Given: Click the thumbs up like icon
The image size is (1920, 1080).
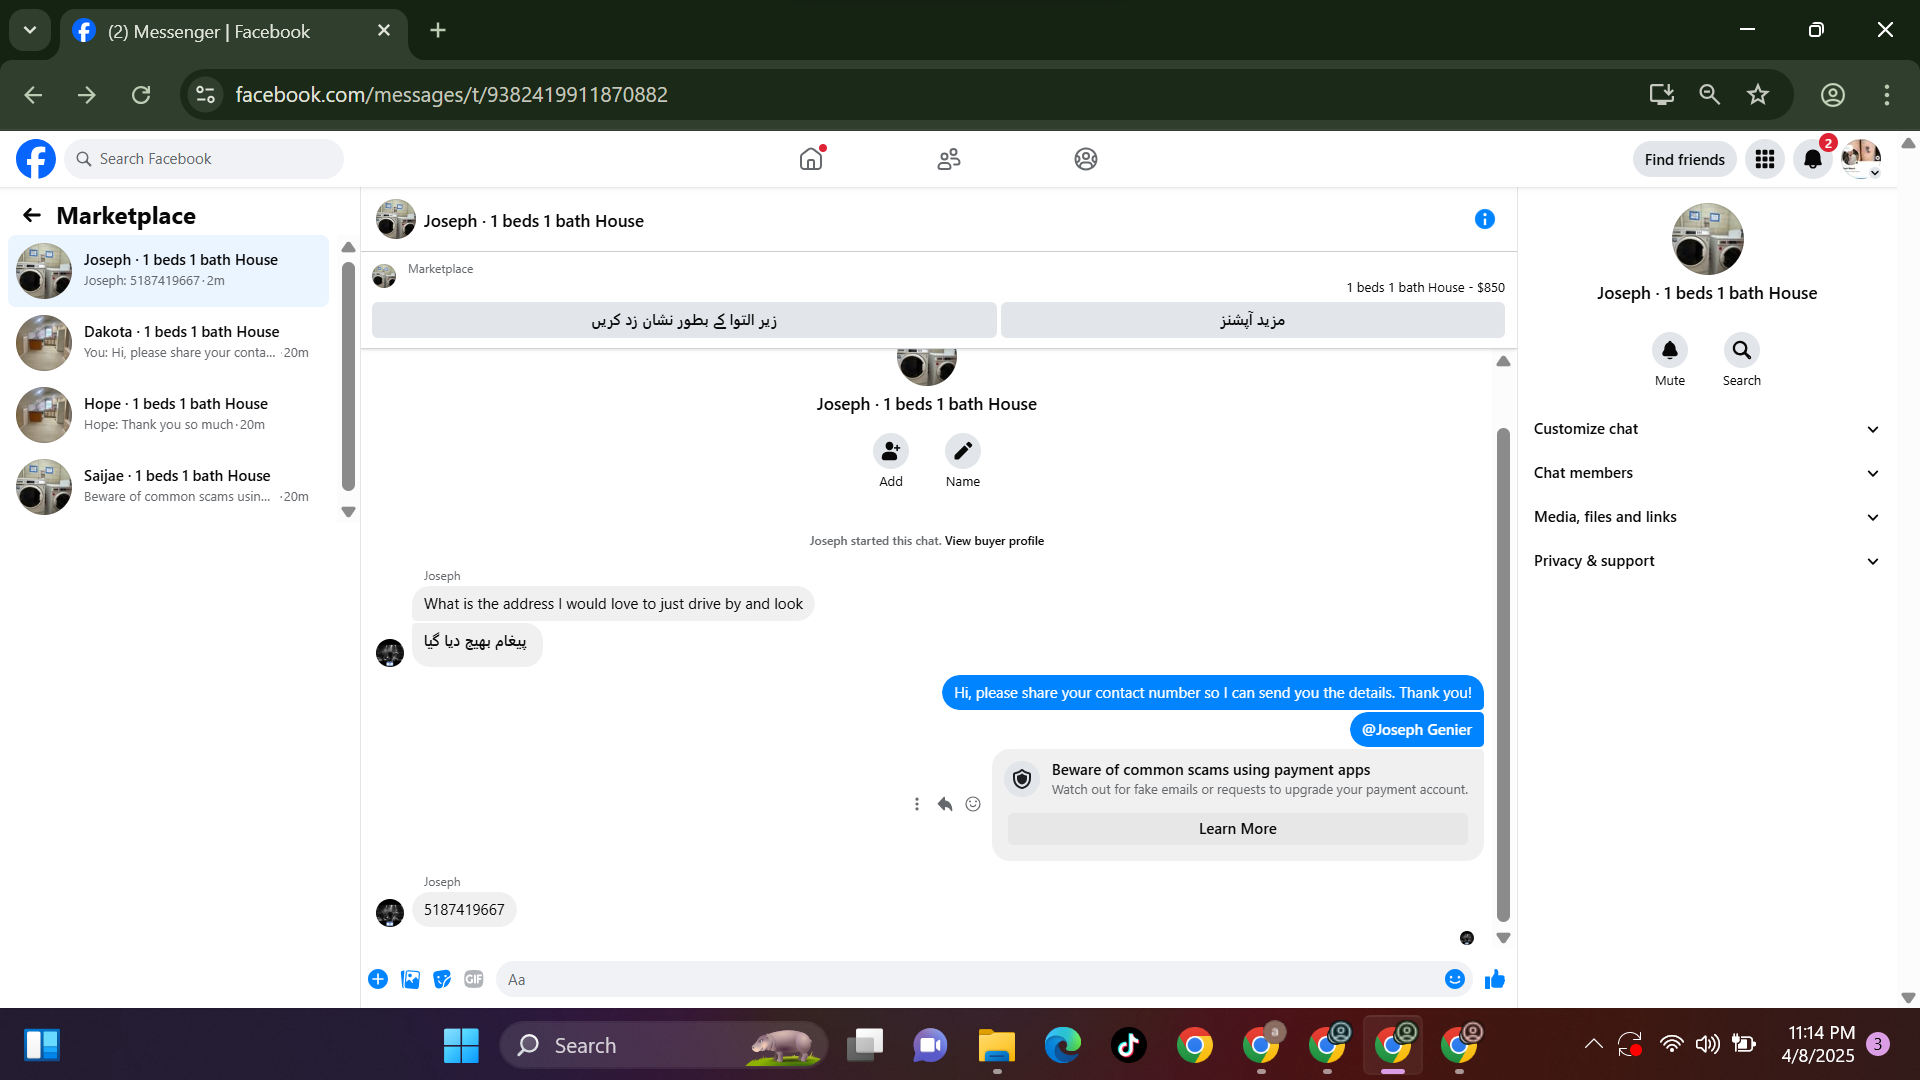Looking at the screenshot, I should [1494, 979].
